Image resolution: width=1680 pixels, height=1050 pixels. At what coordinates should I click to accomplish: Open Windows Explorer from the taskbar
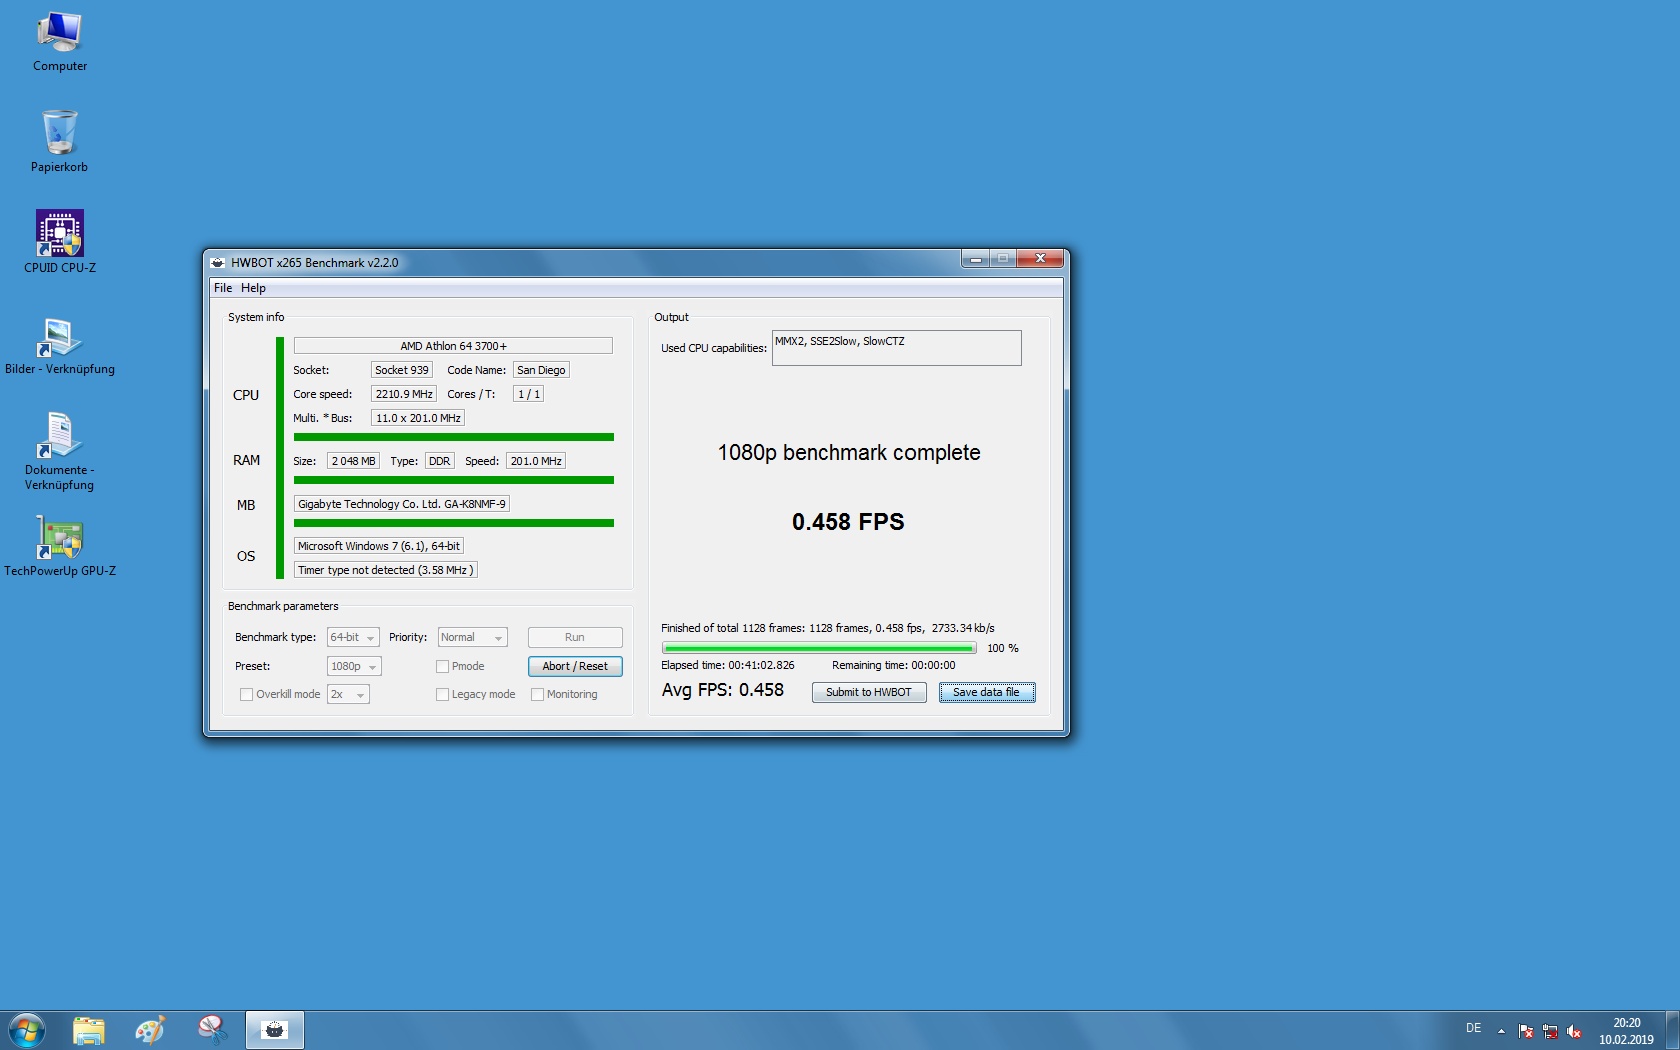pos(89,1030)
